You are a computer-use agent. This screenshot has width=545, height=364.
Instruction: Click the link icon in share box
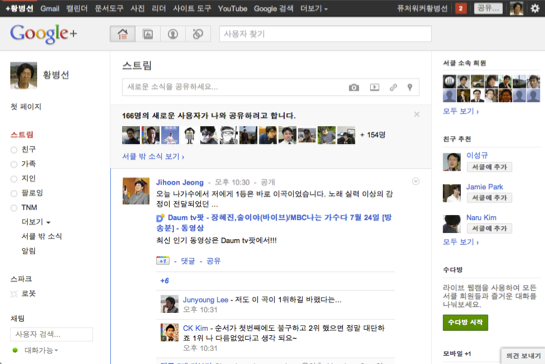393,87
